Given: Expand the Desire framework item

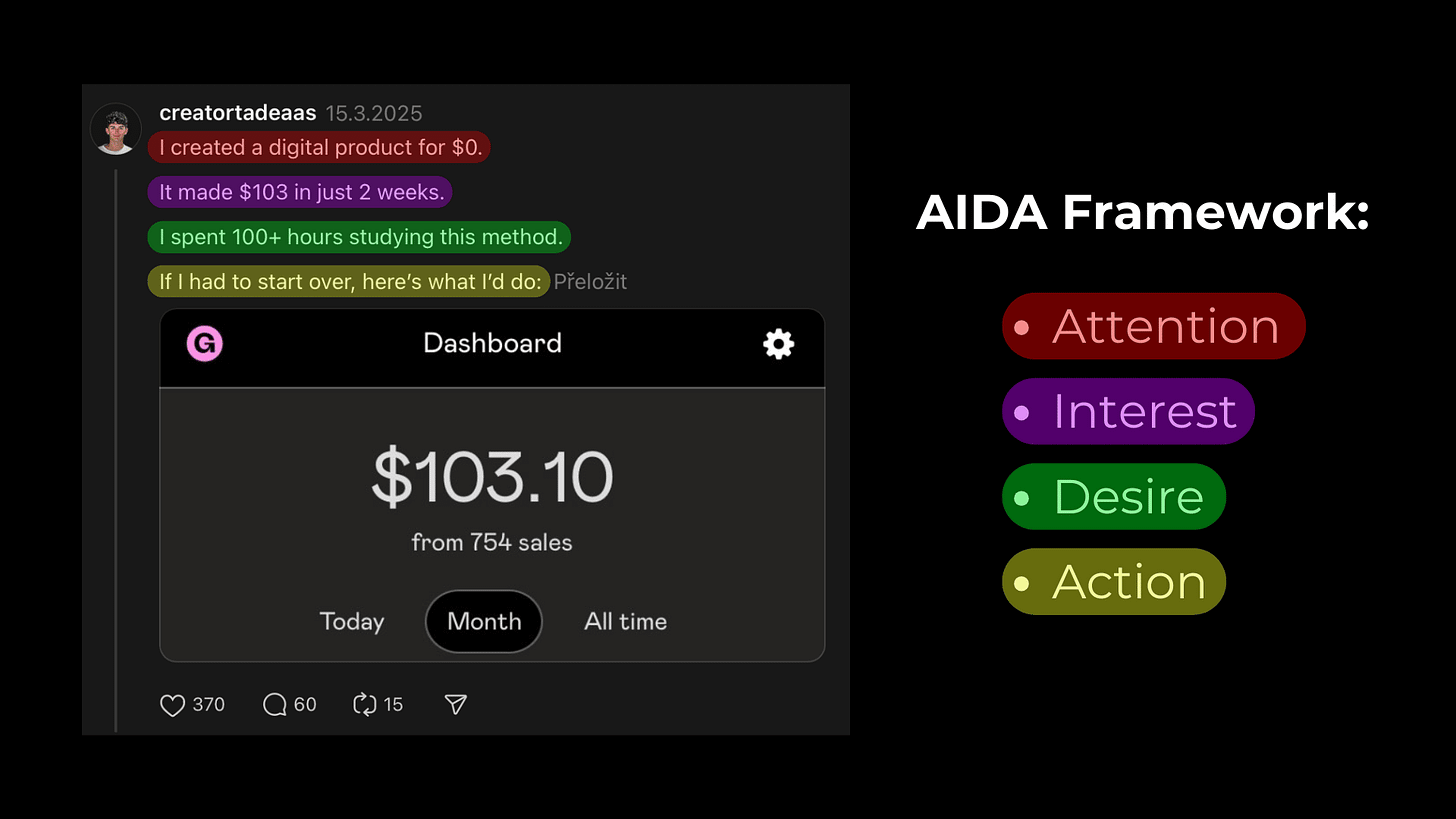Looking at the screenshot, I should click(x=1113, y=496).
